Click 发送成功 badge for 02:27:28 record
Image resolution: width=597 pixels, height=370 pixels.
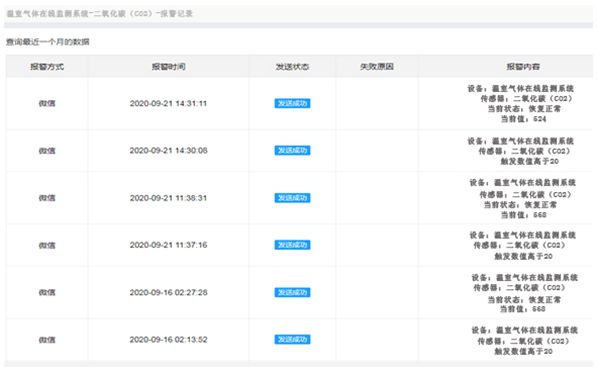coord(292,292)
